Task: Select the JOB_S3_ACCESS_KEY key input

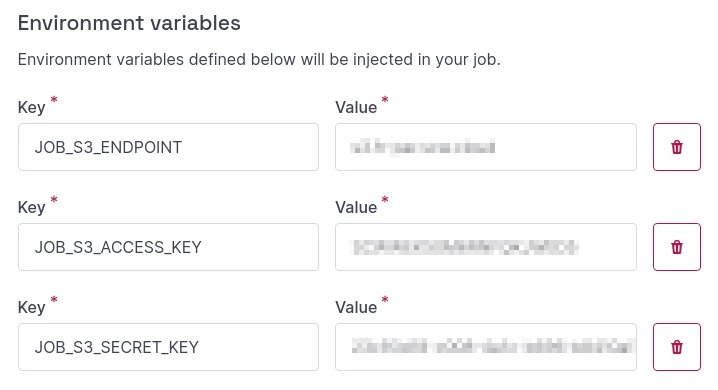Action: 169,247
